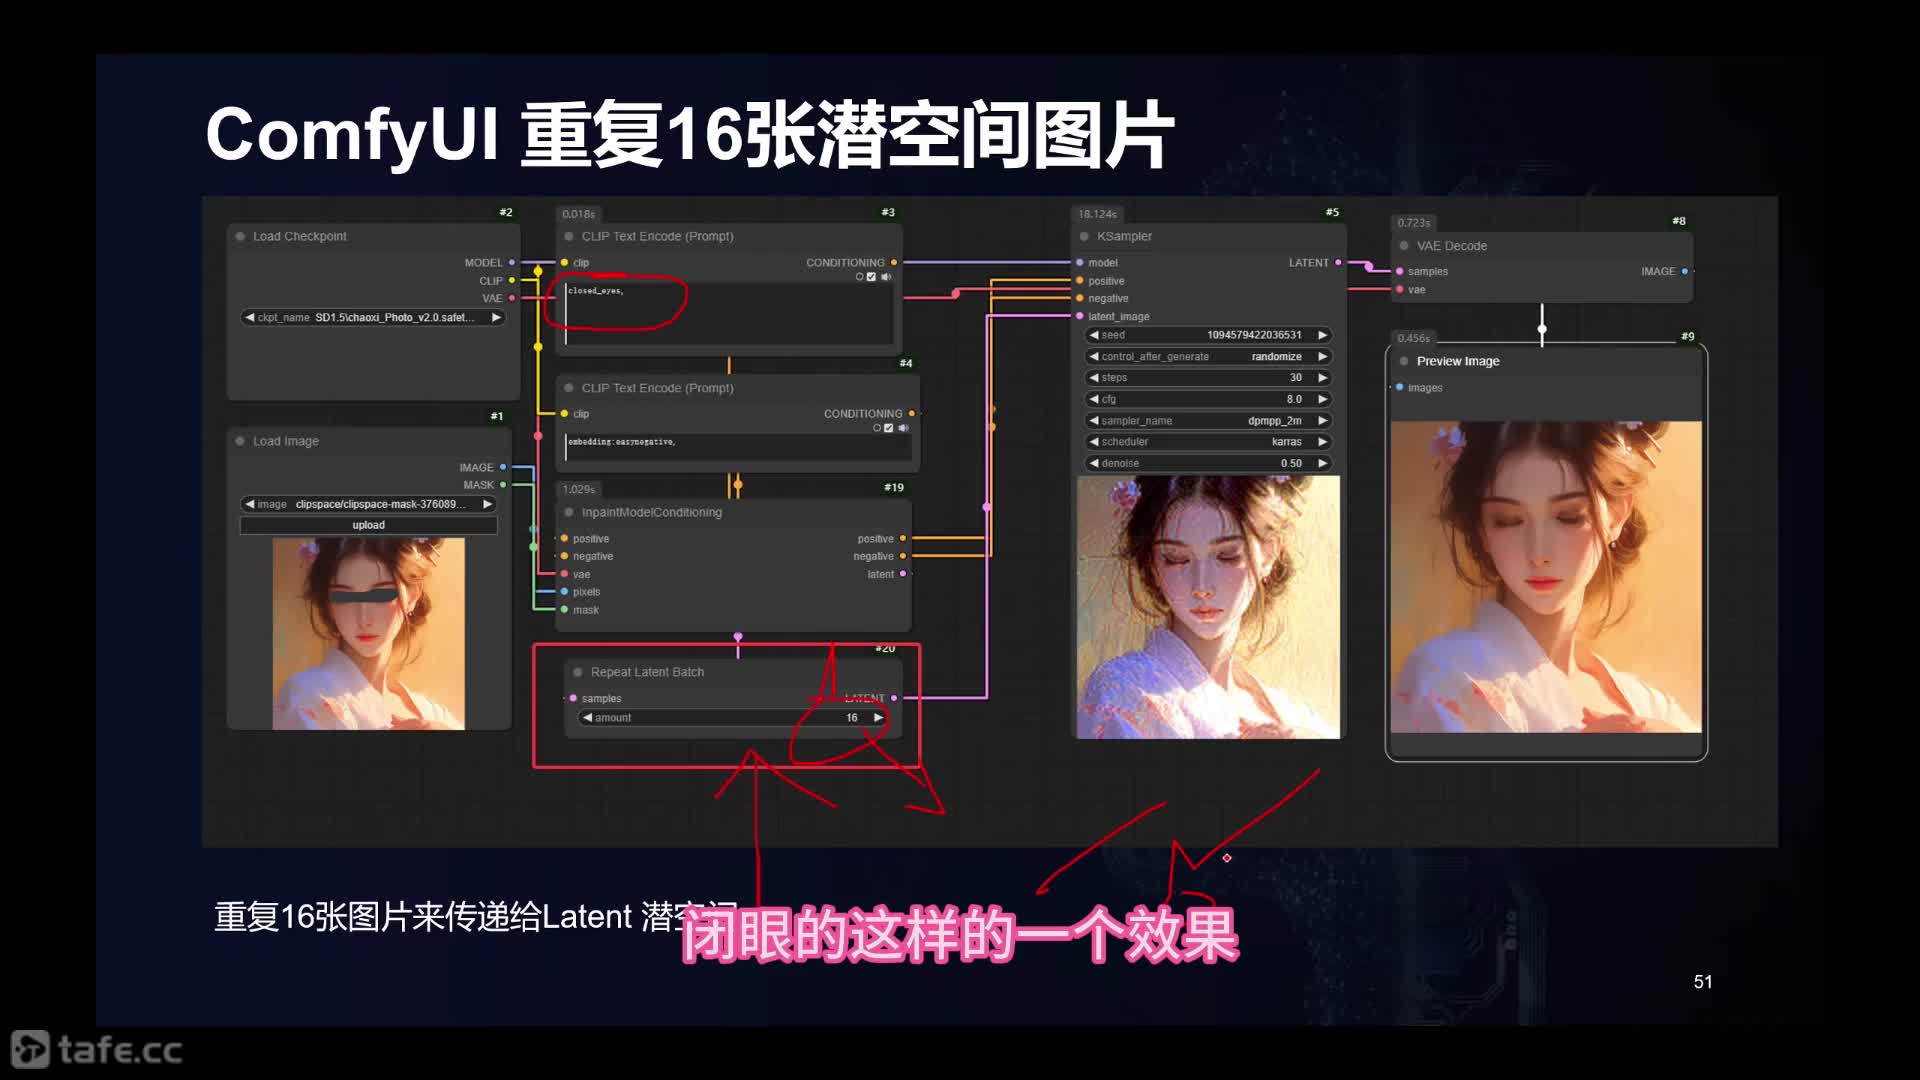Click the cfg value 8.0 field
1920x1080 pixels.
[1208, 399]
